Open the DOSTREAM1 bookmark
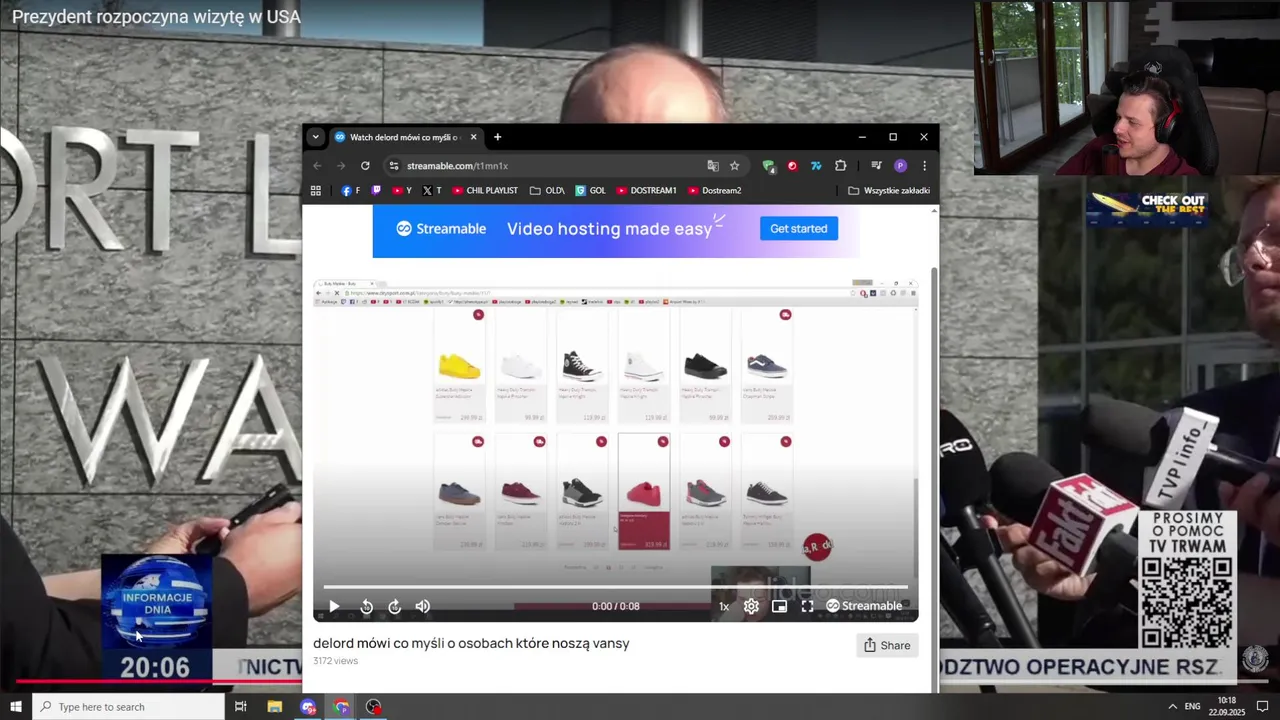The height and width of the screenshot is (720, 1280). pos(646,190)
